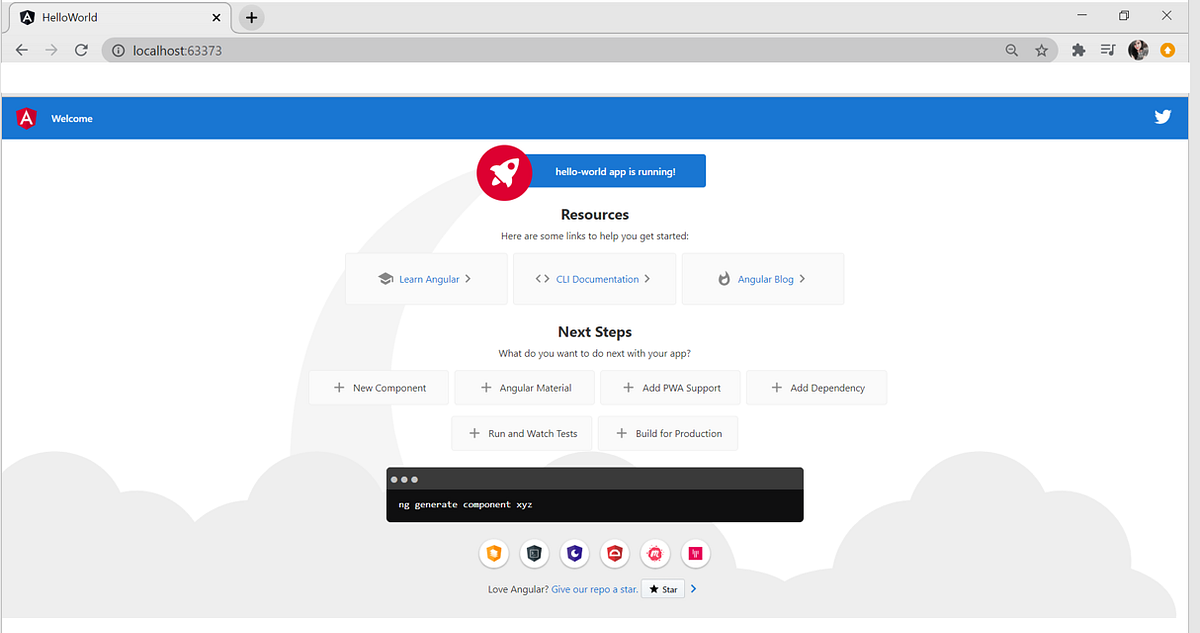Open the purple Augury shield icon
The image size is (1200, 633).
574,553
